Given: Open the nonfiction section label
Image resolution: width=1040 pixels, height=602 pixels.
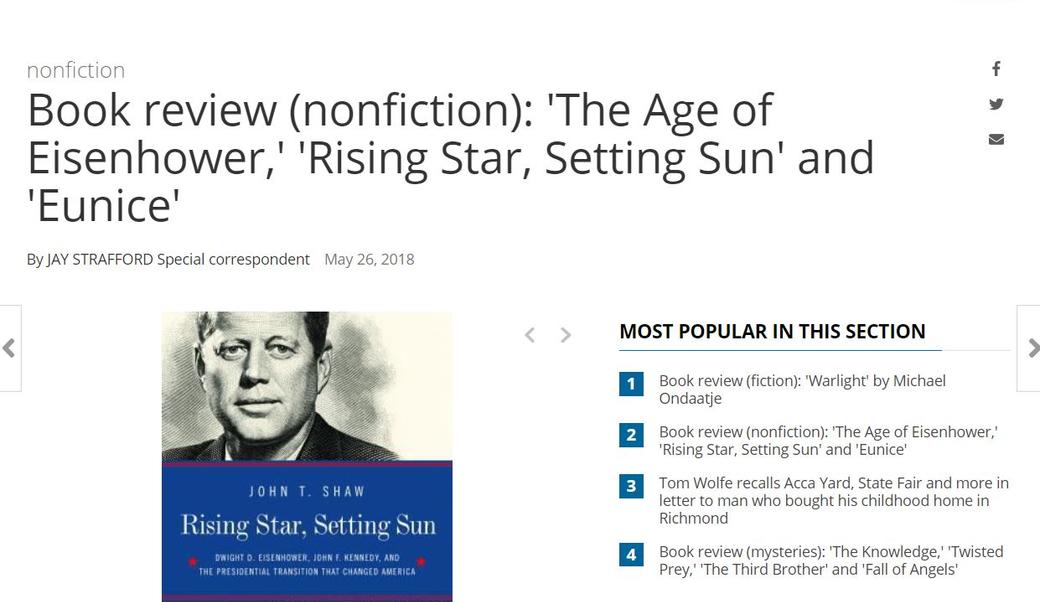Looking at the screenshot, I should coord(76,70).
